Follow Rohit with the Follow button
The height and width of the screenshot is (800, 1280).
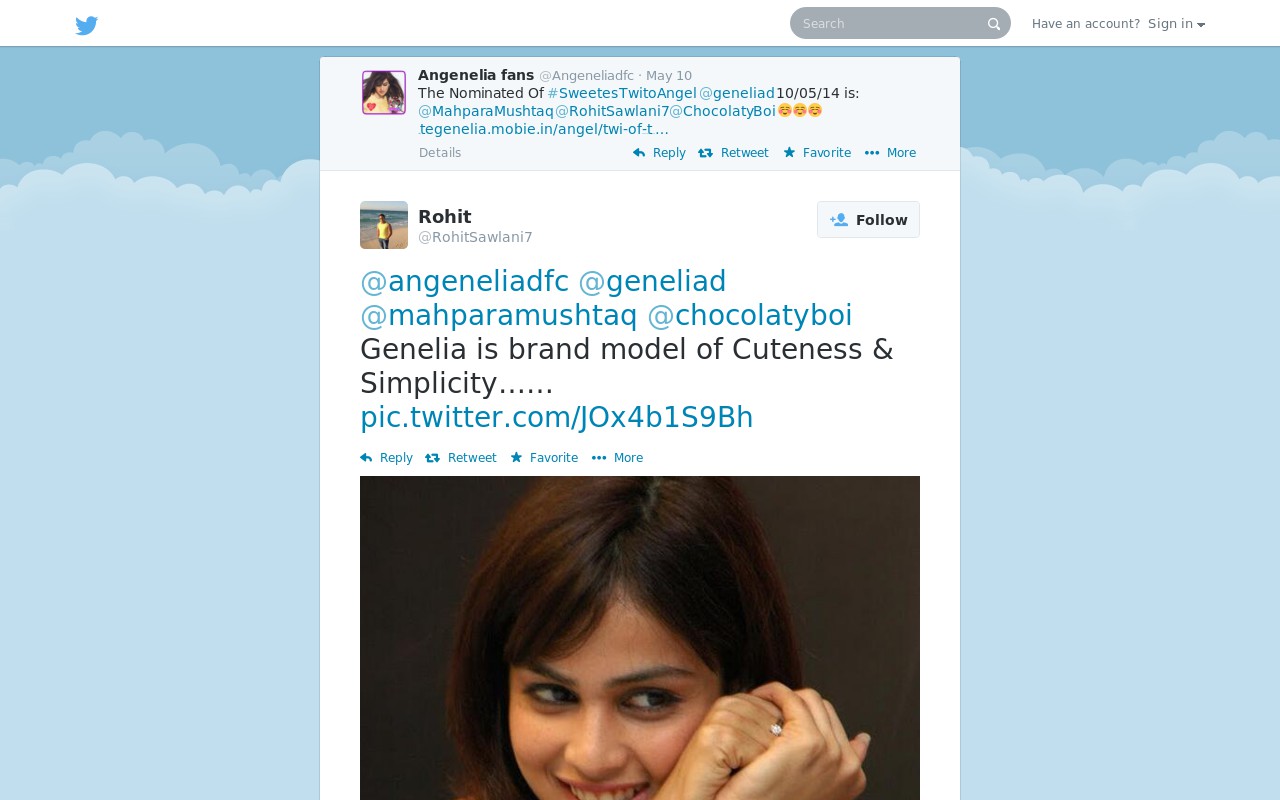[868, 220]
